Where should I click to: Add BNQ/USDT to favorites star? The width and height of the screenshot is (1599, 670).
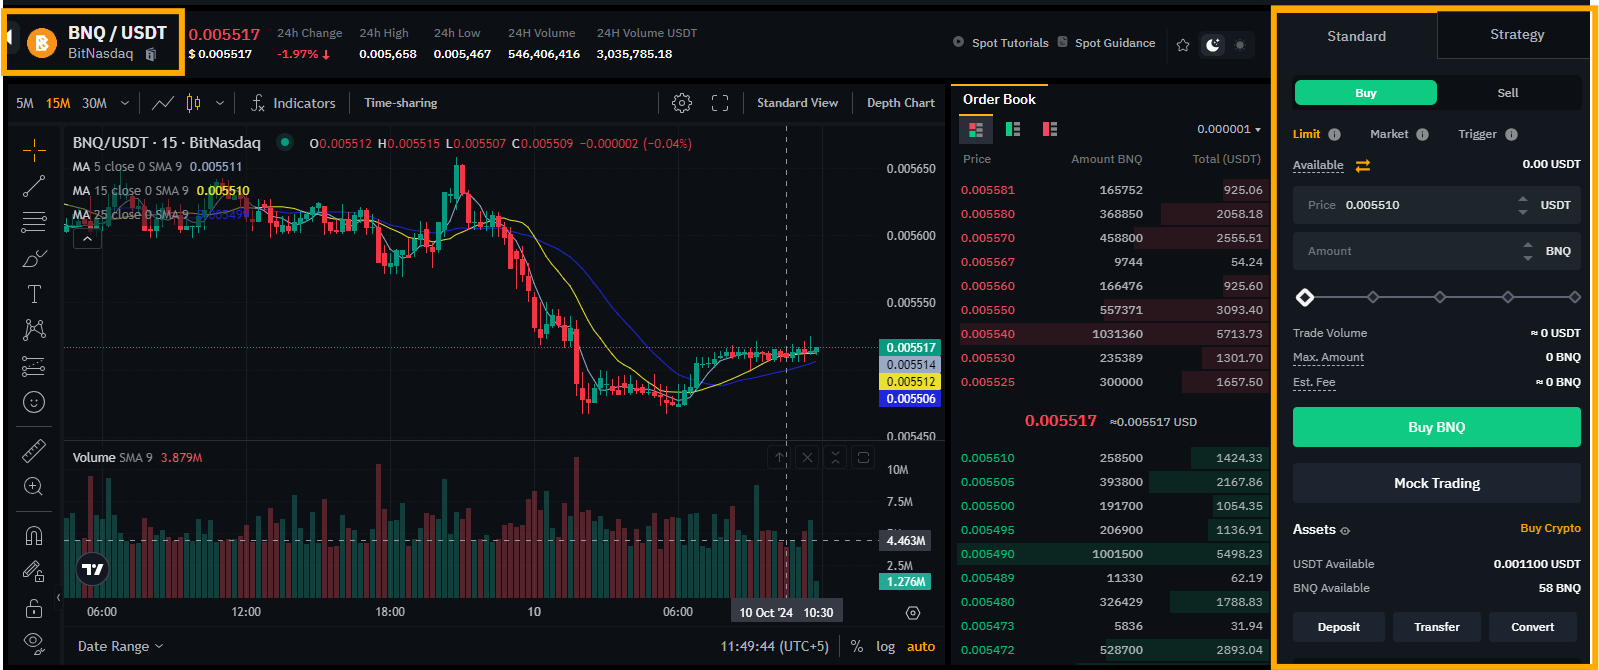[1183, 45]
